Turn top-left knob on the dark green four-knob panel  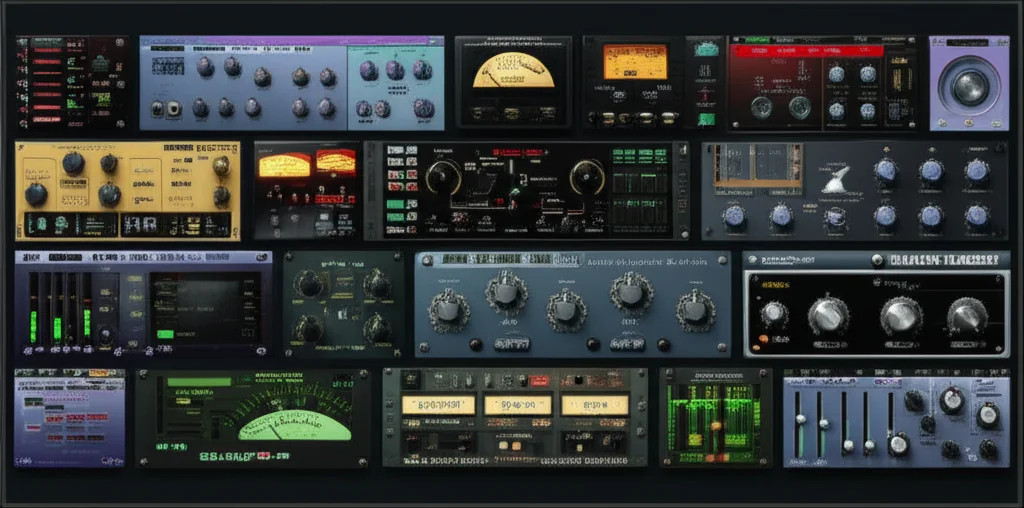point(309,284)
